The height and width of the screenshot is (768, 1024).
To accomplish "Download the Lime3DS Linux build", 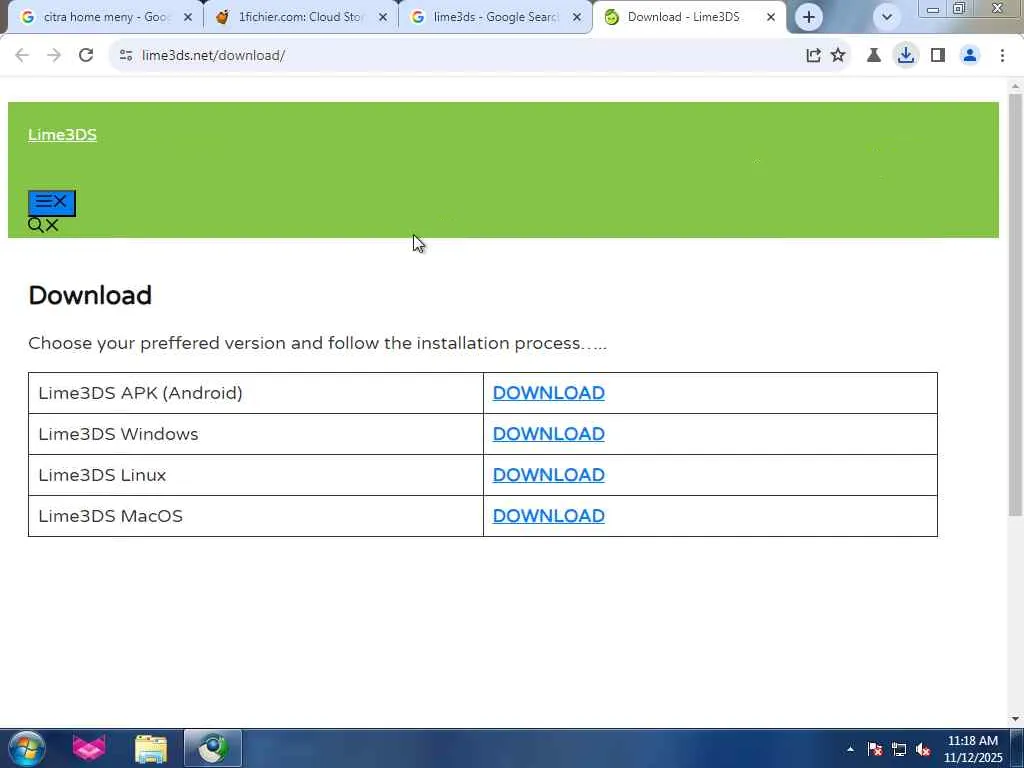I will (x=549, y=475).
